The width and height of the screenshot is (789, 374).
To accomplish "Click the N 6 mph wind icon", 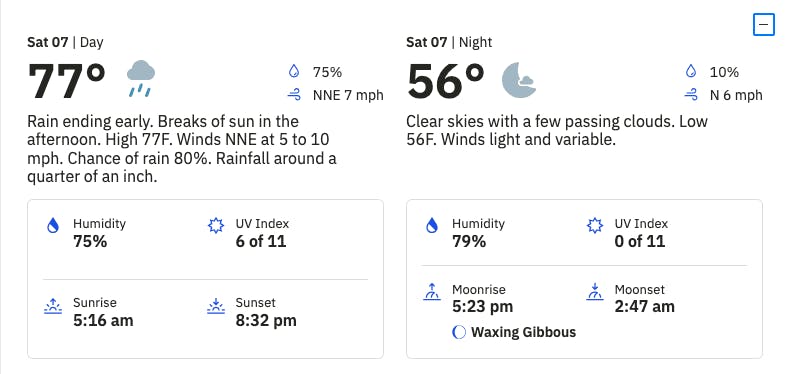I will (x=691, y=95).
